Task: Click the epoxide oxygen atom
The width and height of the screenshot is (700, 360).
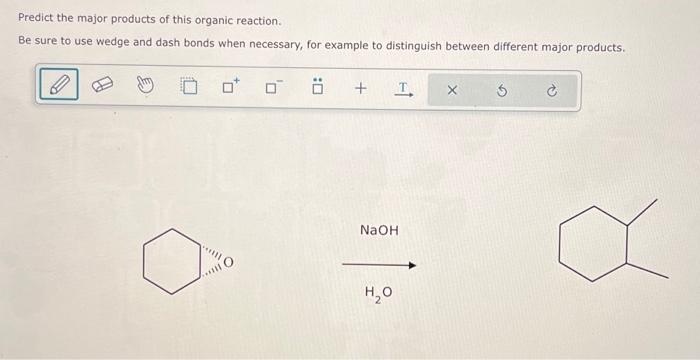Action: click(229, 262)
